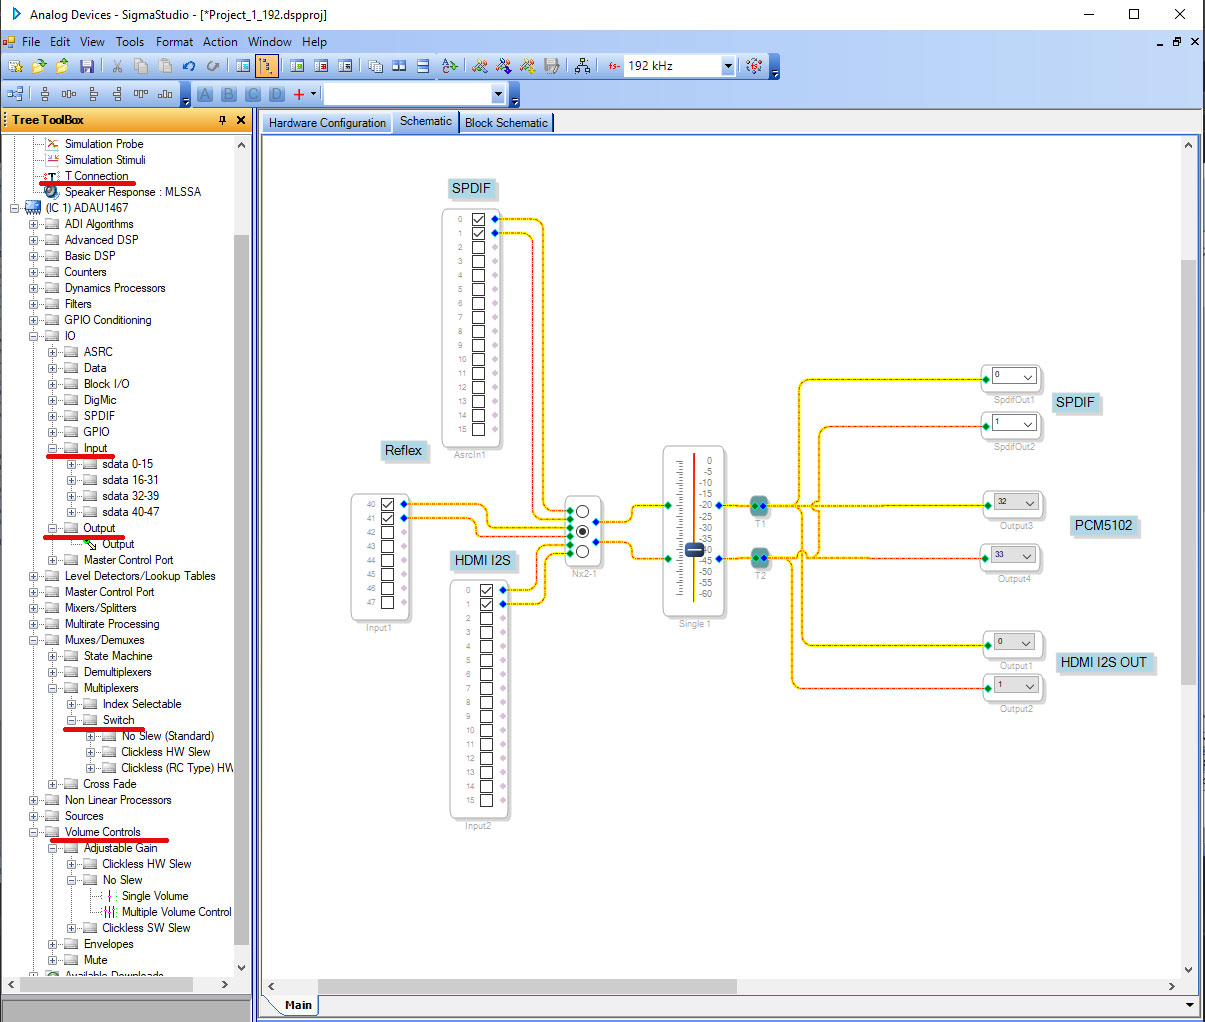Click the red plus toolbar icon
The width and height of the screenshot is (1205, 1022).
click(x=298, y=94)
